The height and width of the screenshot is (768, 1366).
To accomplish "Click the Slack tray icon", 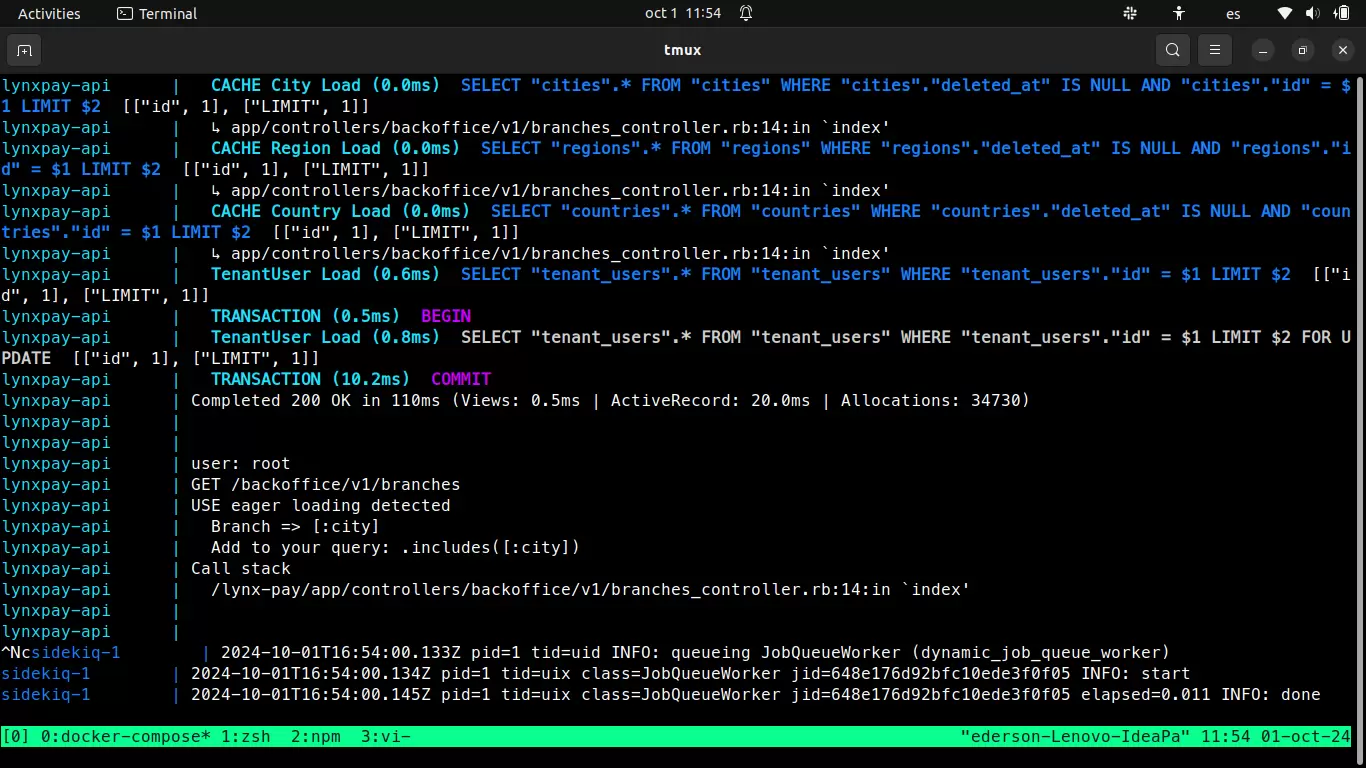I will 1130,13.
